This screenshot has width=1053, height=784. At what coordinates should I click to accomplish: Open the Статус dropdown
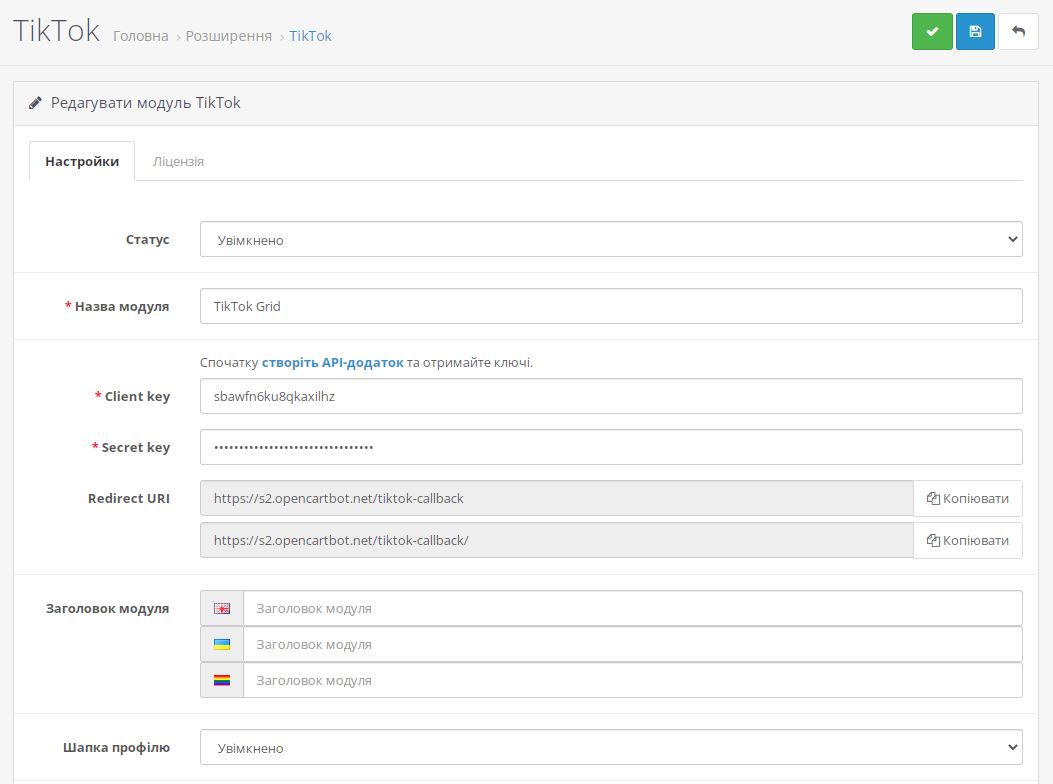(x=611, y=239)
